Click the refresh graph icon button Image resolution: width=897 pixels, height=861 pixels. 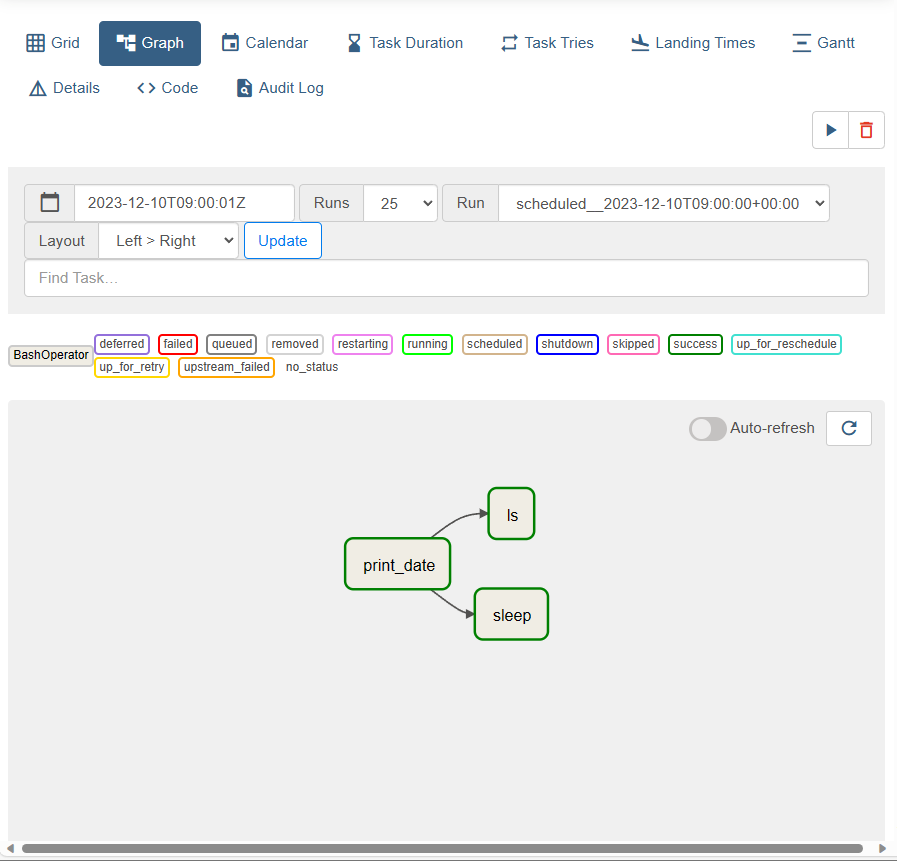[x=849, y=428]
